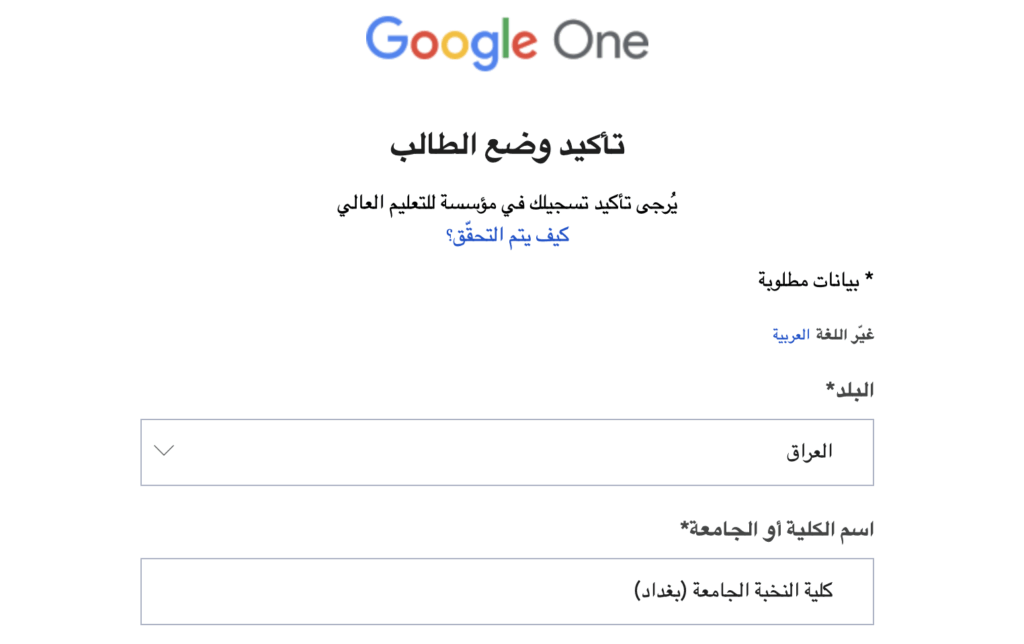Click the "بيانات مطلوبة" required note
Viewport: 1024px width, 644px height.
pyautogui.click(x=815, y=279)
